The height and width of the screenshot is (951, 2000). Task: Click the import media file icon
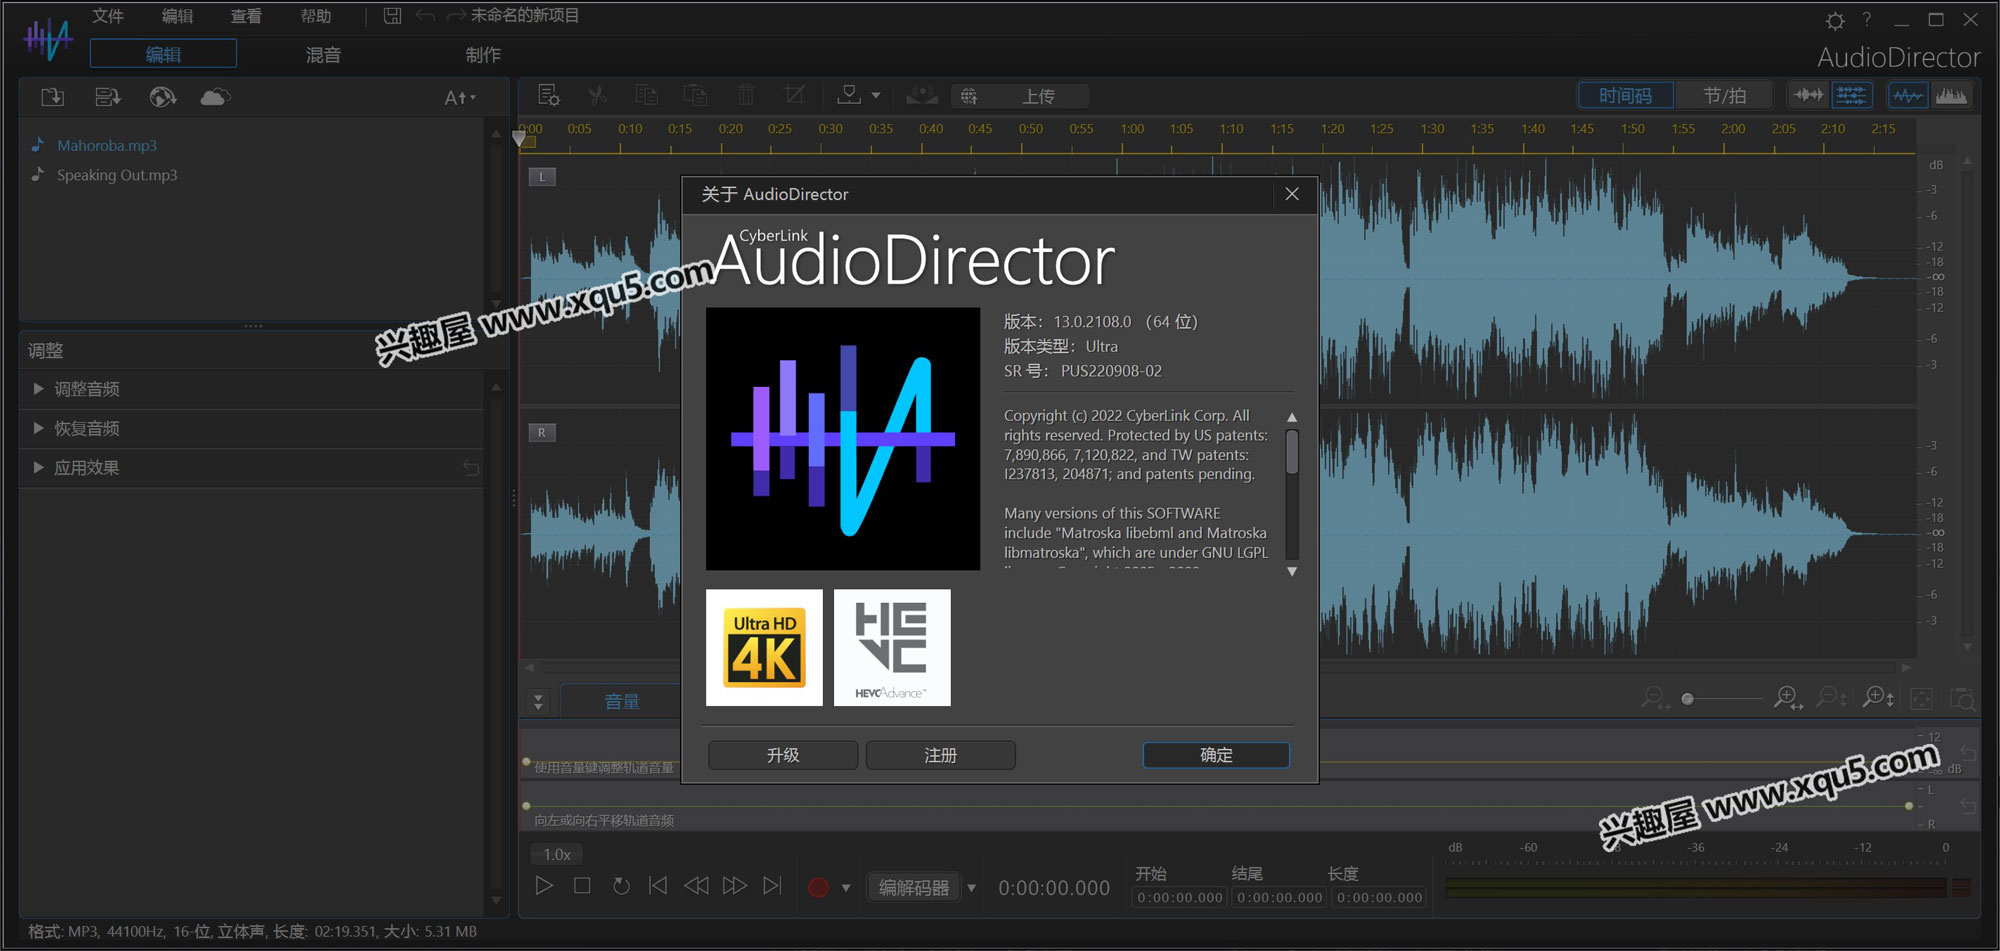coord(52,97)
